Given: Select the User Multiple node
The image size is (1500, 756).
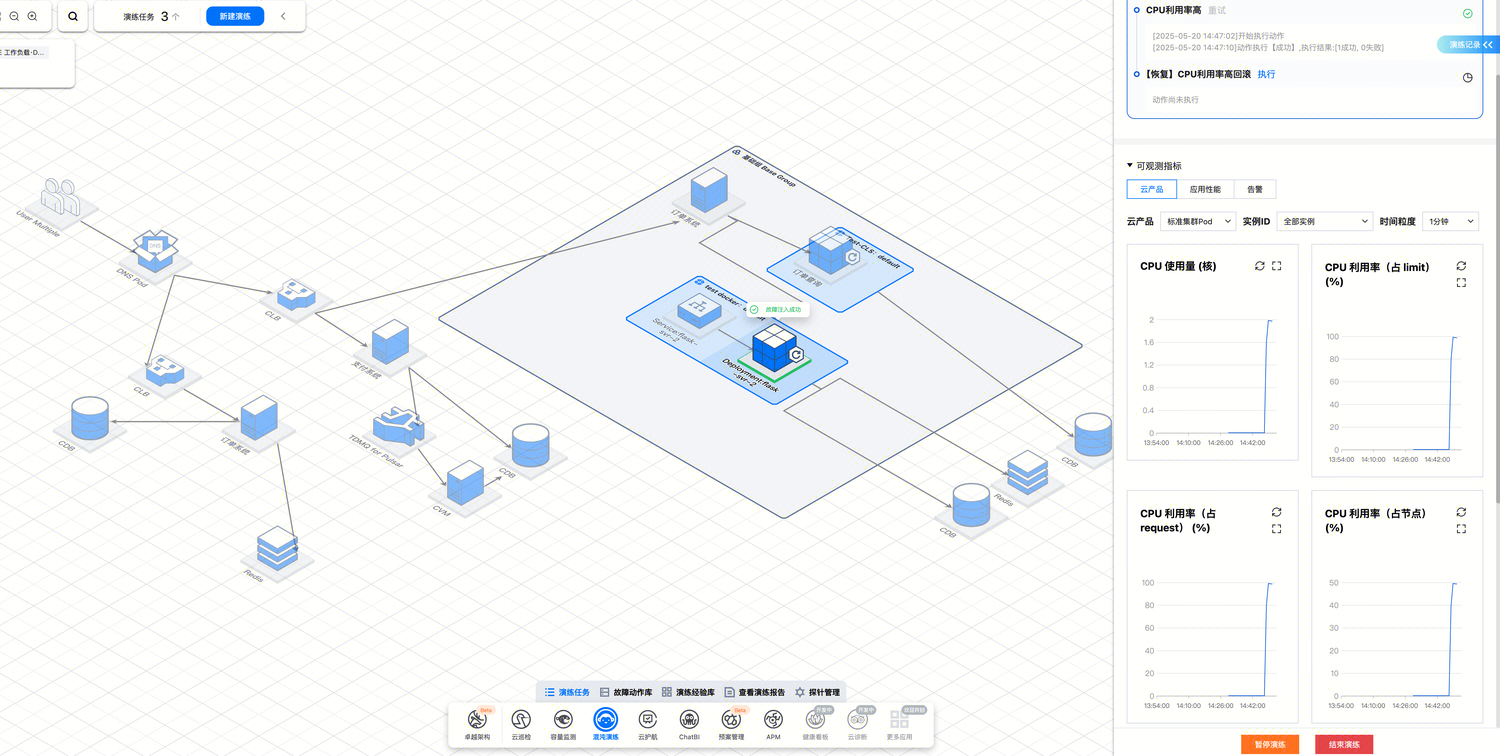Looking at the screenshot, I should click(x=58, y=200).
